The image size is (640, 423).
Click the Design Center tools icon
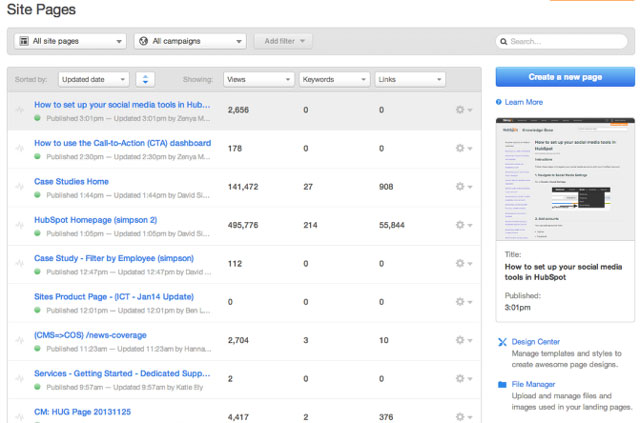point(502,342)
